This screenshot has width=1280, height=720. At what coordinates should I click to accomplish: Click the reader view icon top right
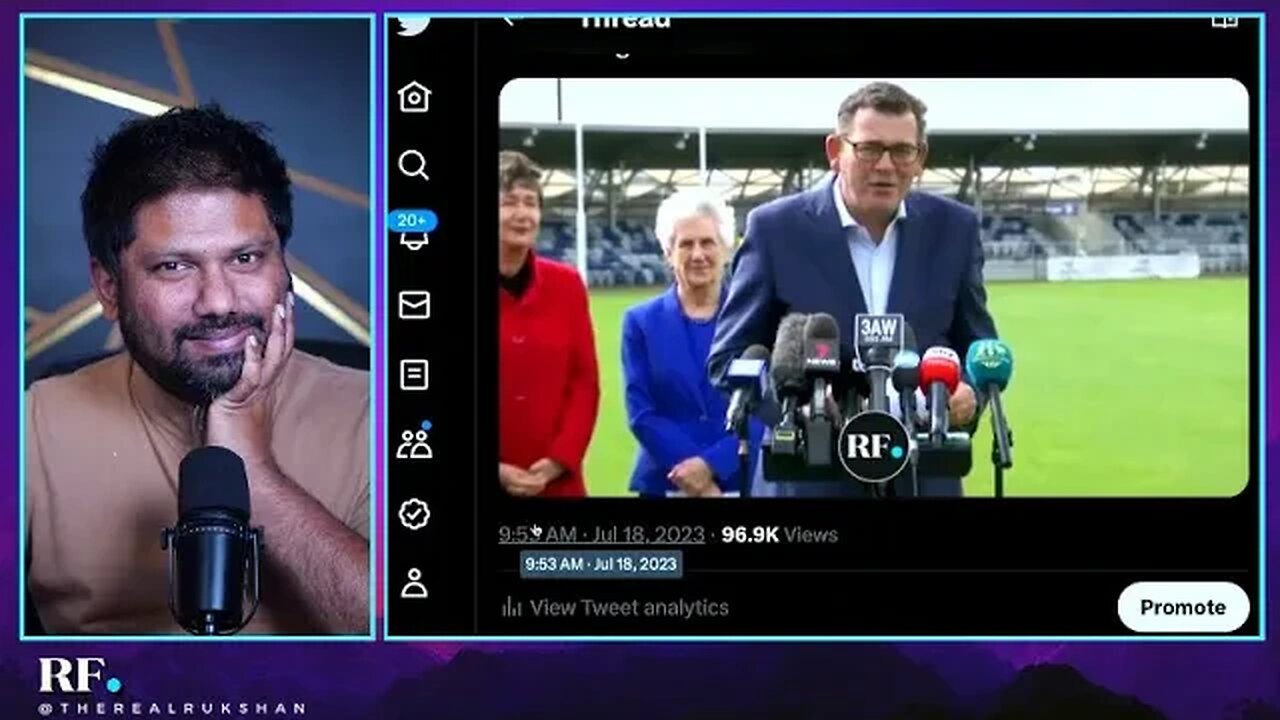(x=1224, y=20)
